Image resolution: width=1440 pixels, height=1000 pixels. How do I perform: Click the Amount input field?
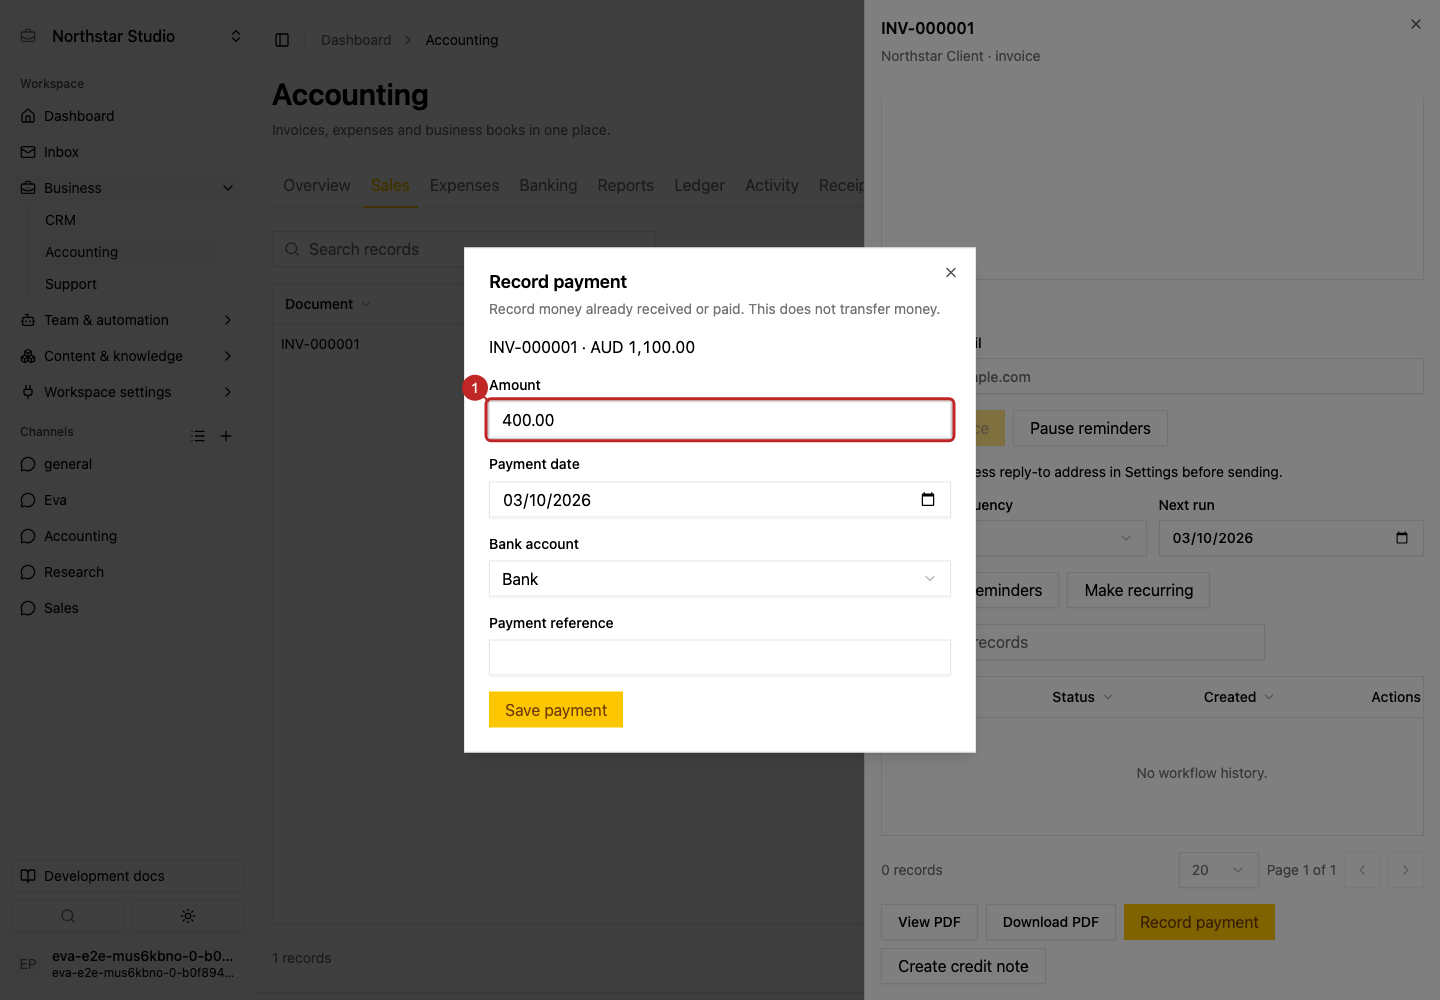(x=720, y=420)
